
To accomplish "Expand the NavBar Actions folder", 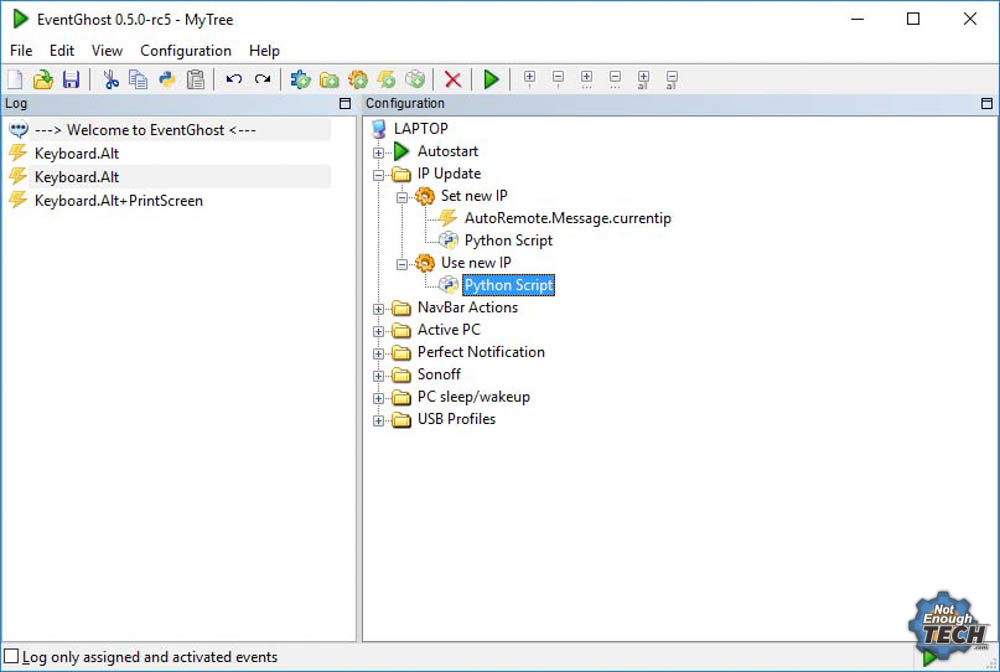I will click(x=379, y=309).
